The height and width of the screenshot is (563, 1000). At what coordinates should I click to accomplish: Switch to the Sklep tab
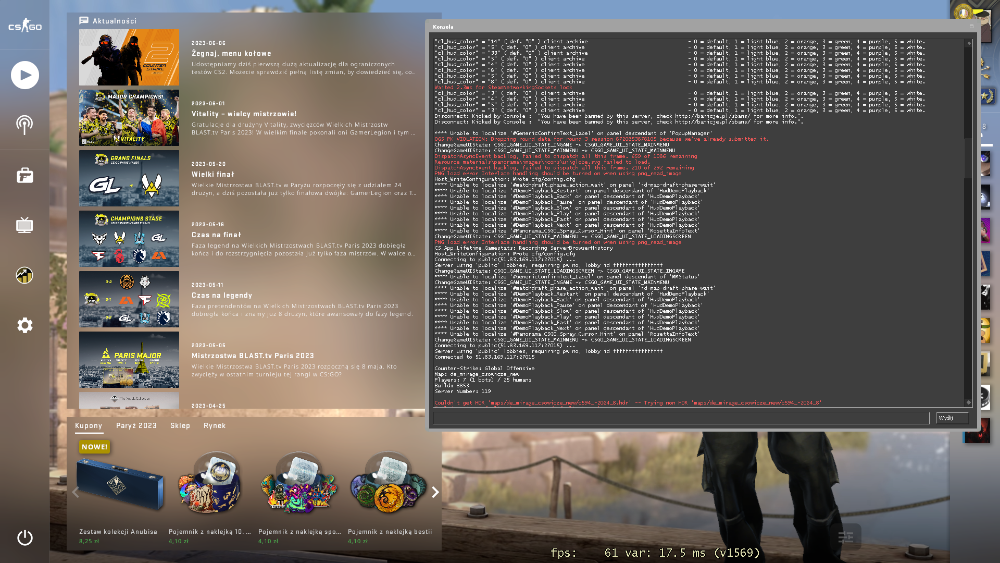[180, 425]
